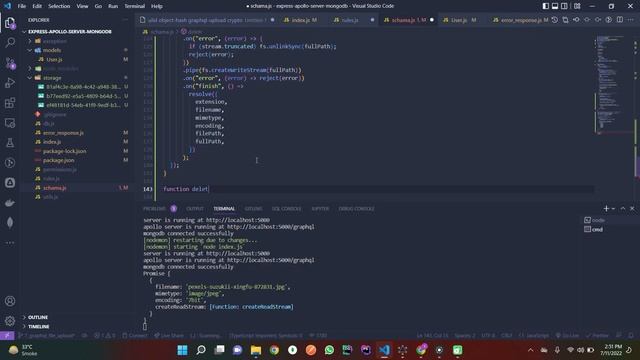Screen dimensions: 640x360
Task: Show additional activity bar views ellipsis
Action: 10,242
